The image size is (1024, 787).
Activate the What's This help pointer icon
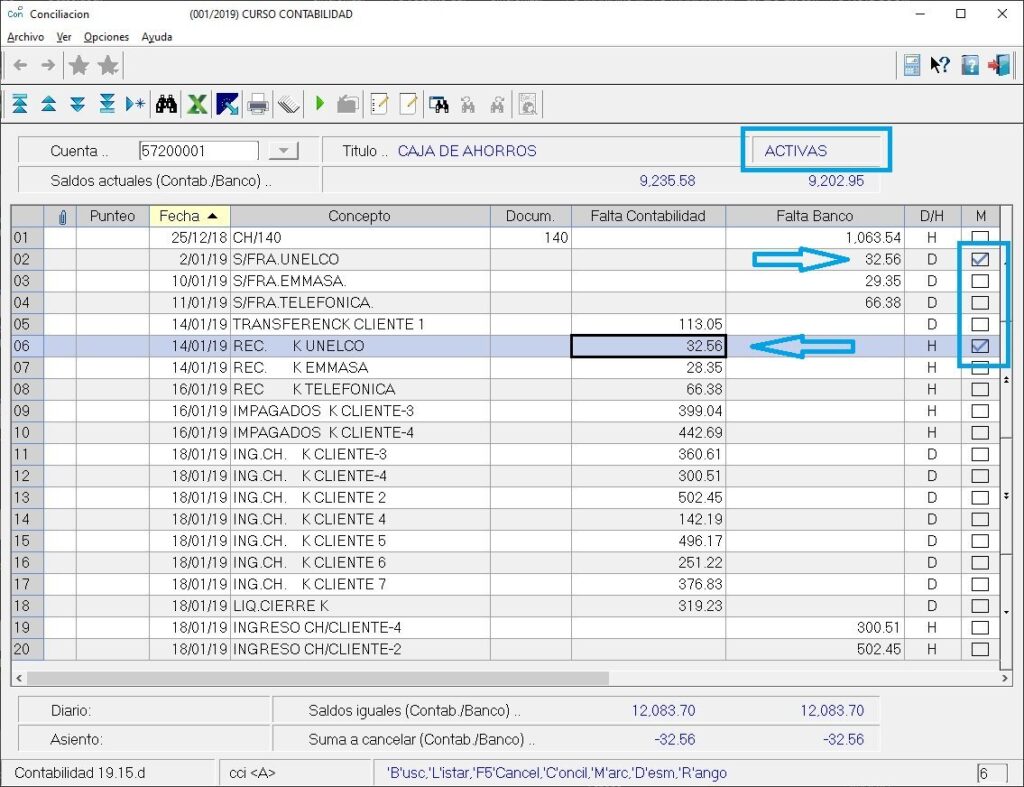pos(940,65)
